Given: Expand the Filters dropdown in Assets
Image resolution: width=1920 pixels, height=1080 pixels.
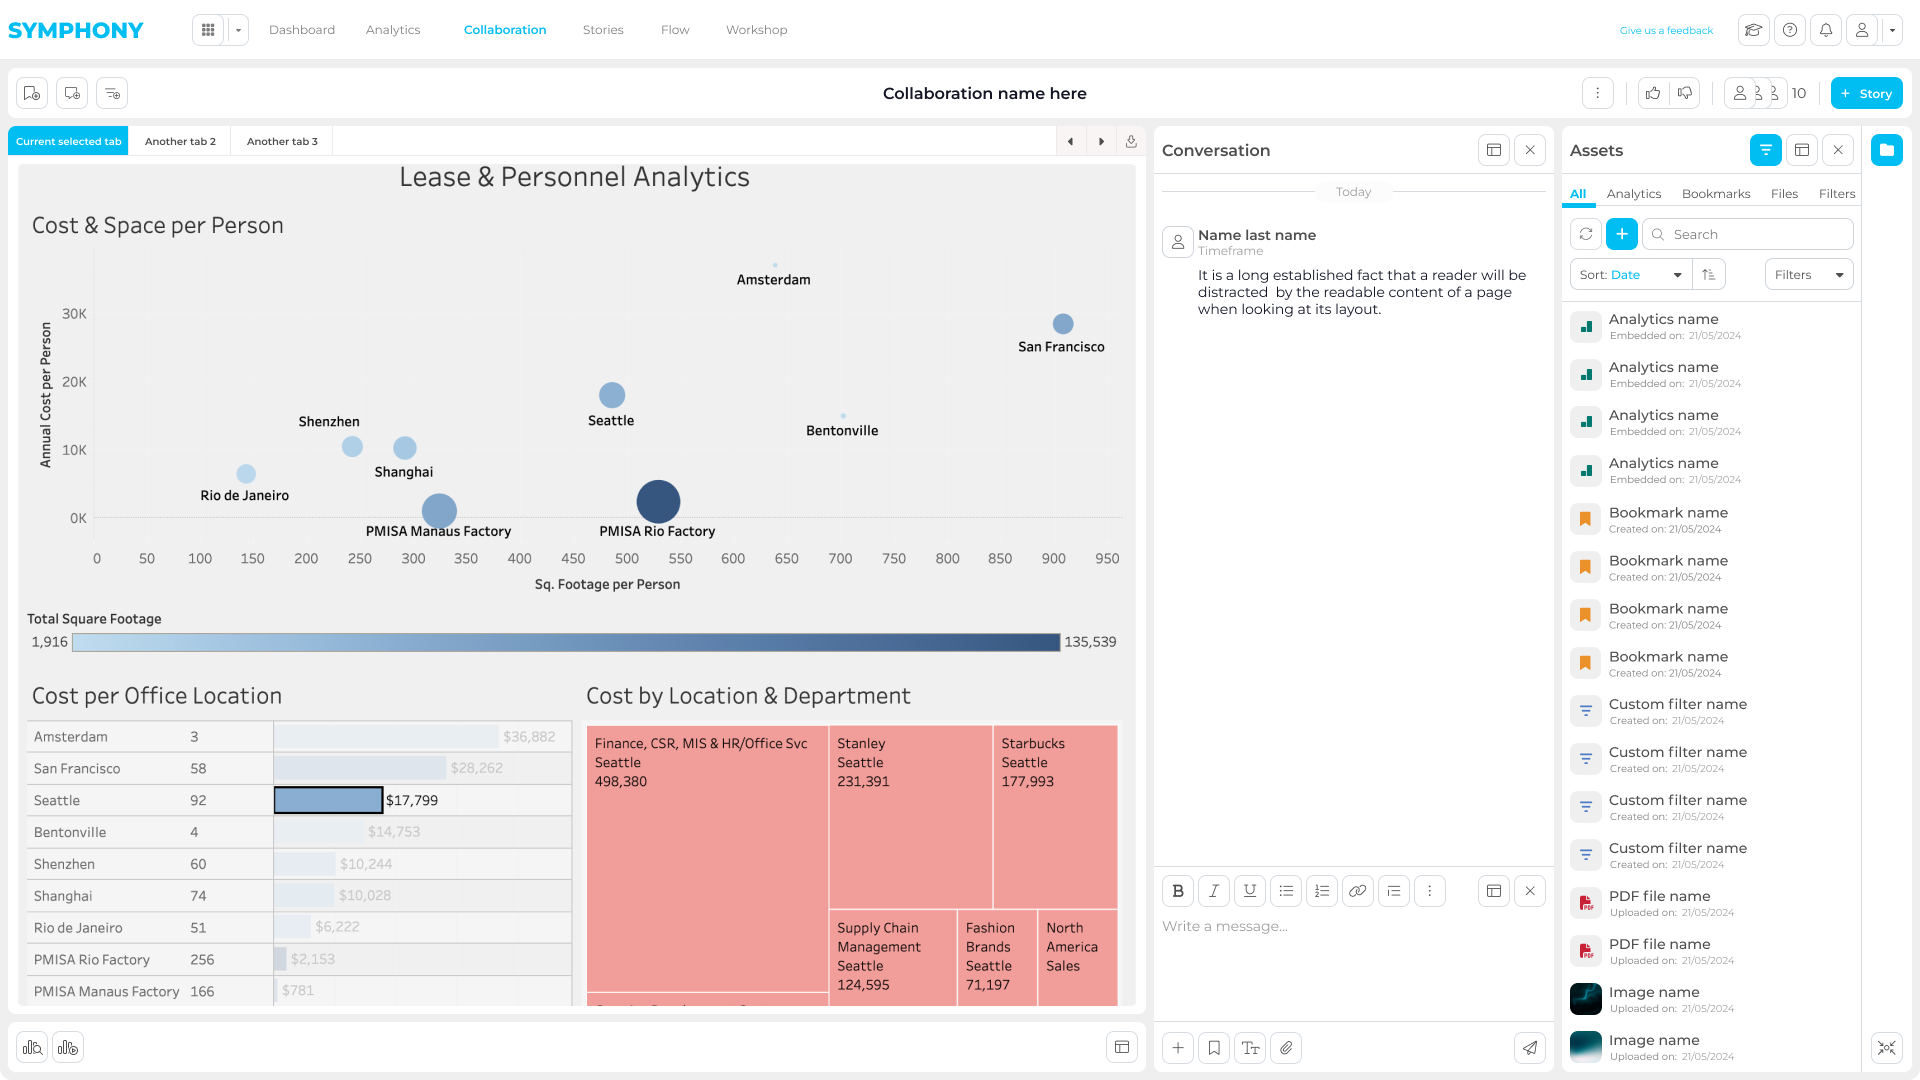Looking at the screenshot, I should coord(1808,275).
